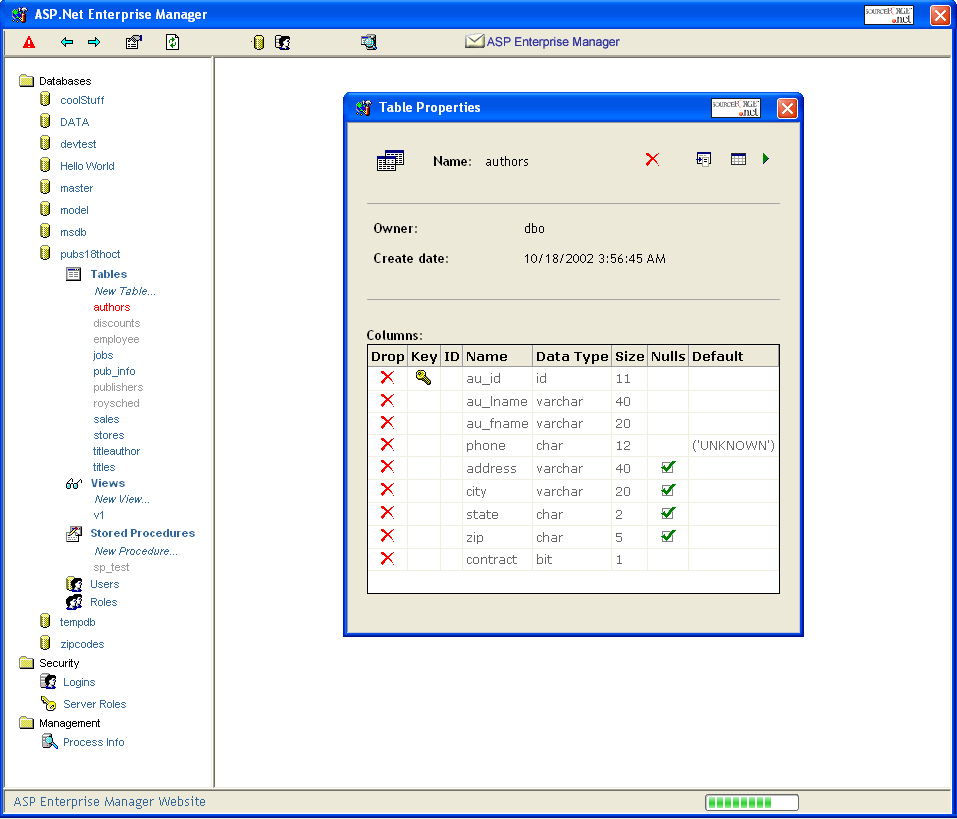Select the titleauthor table

117,451
